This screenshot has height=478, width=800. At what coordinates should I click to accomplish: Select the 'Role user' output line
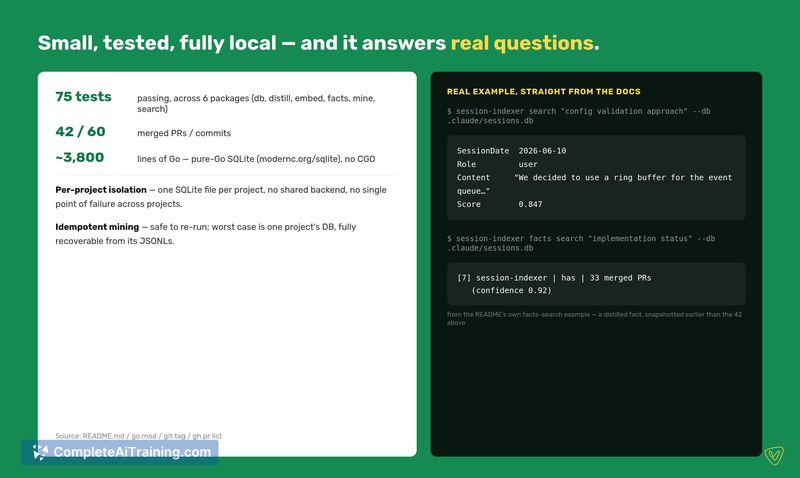pyautogui.click(x=497, y=164)
